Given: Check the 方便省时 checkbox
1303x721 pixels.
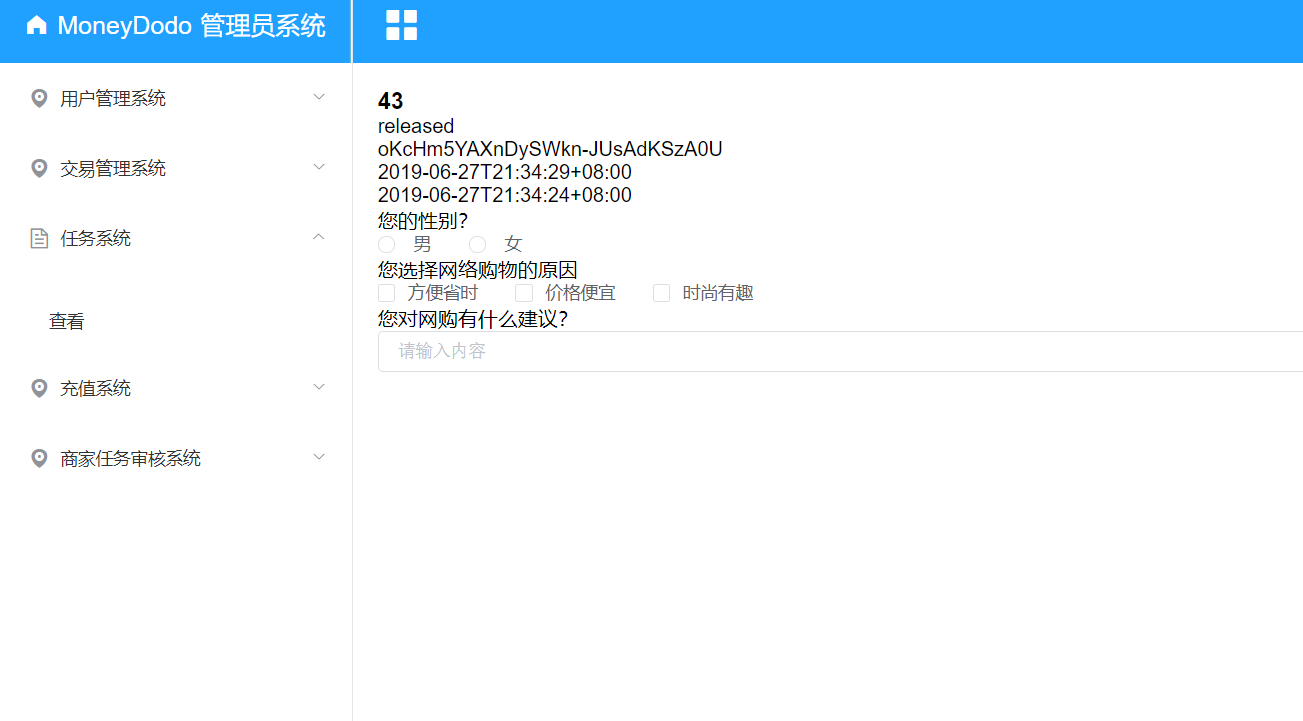Looking at the screenshot, I should (386, 293).
